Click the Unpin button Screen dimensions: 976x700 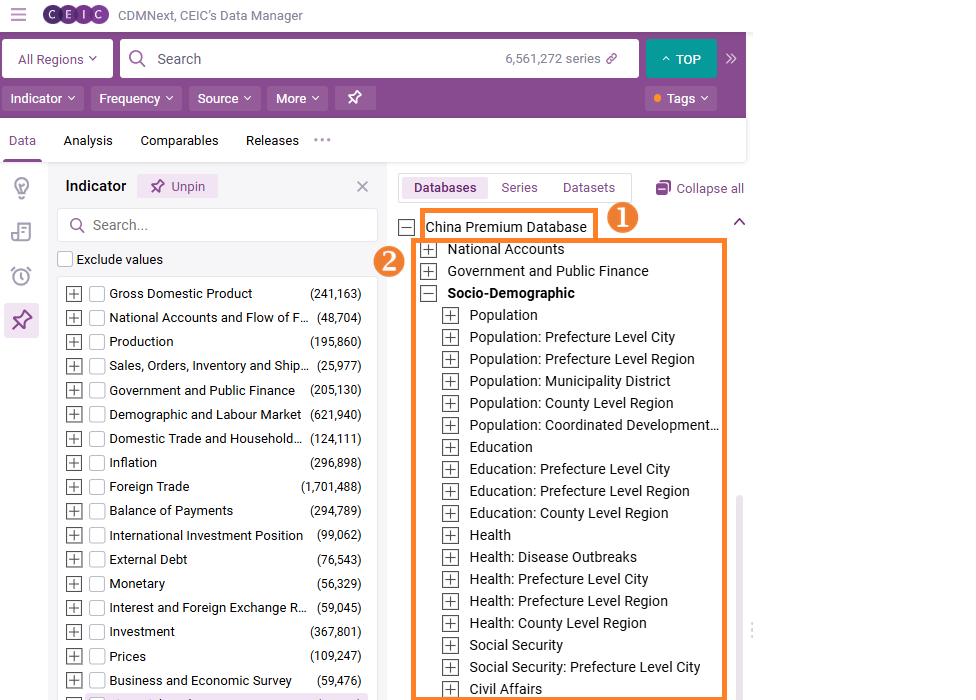coord(177,187)
